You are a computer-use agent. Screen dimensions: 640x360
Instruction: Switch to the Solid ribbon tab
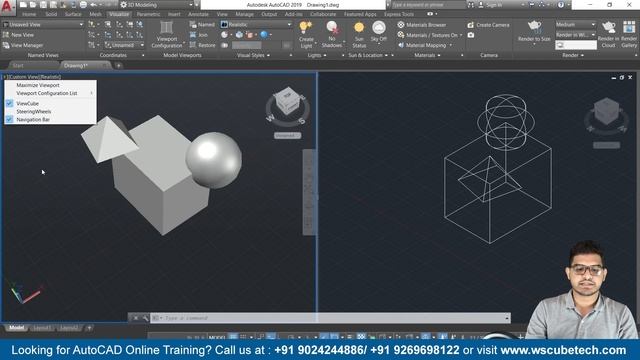51,14
